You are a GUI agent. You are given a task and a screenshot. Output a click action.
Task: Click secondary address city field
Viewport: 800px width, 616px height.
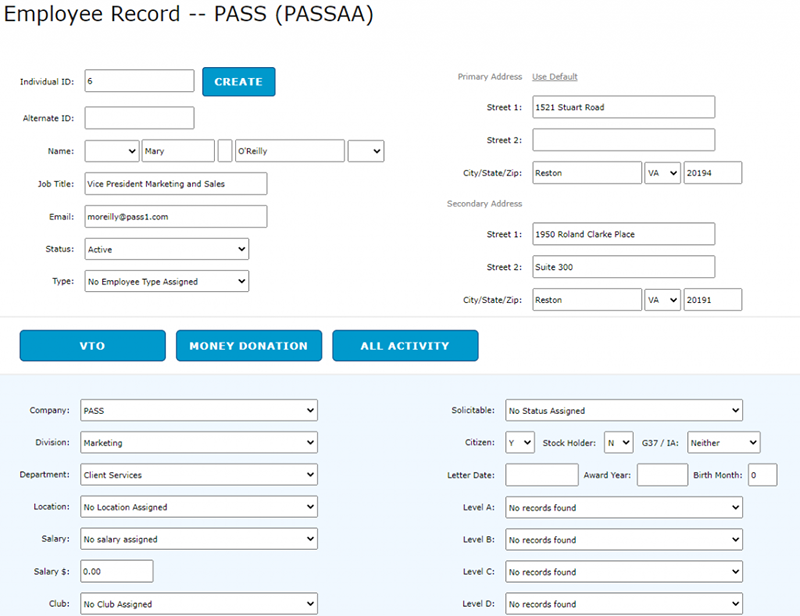pyautogui.click(x=587, y=300)
